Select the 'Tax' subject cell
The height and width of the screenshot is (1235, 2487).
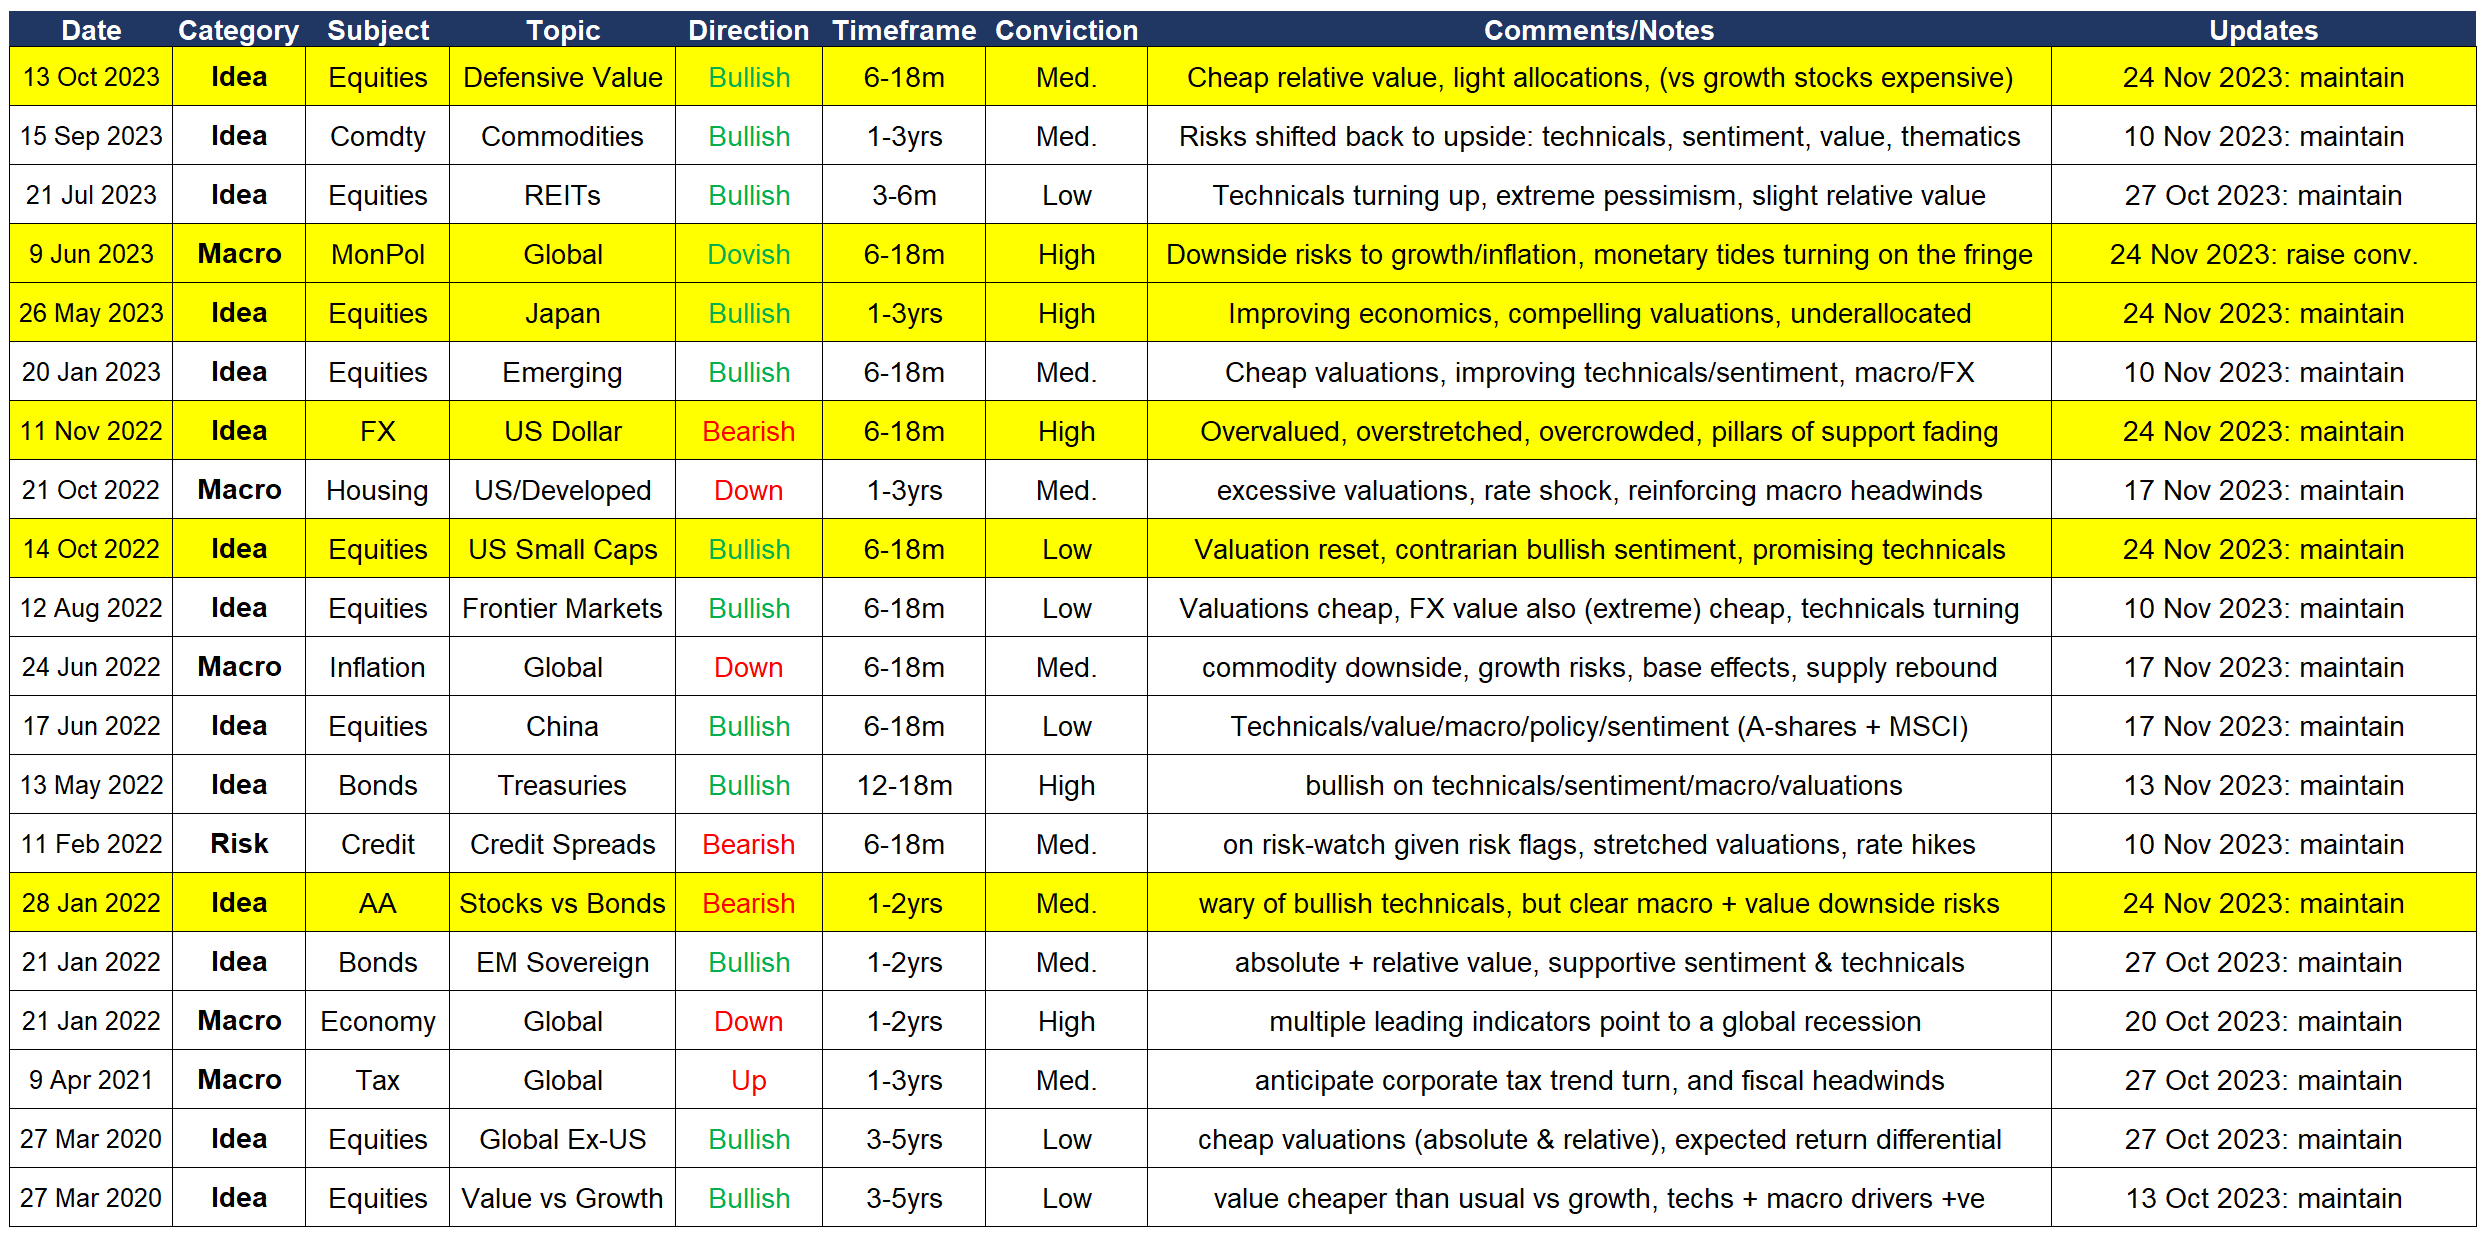coord(377,1080)
